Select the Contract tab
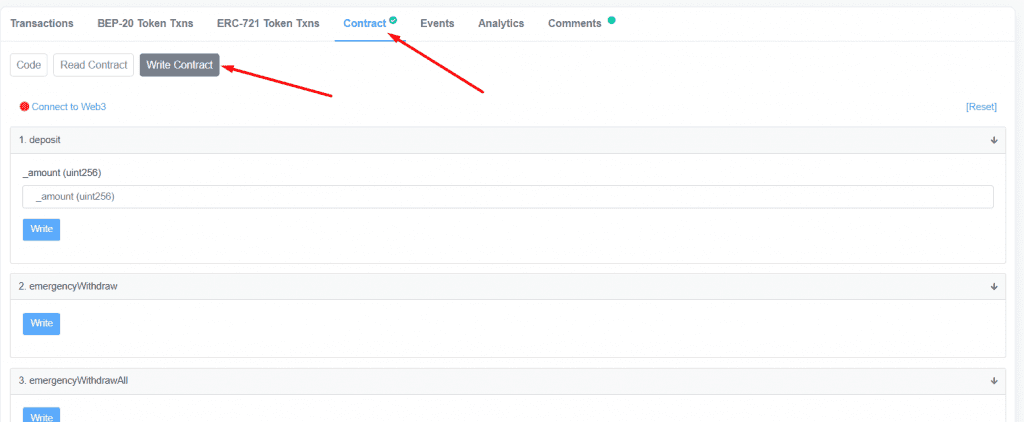The width and height of the screenshot is (1024, 422). [365, 24]
